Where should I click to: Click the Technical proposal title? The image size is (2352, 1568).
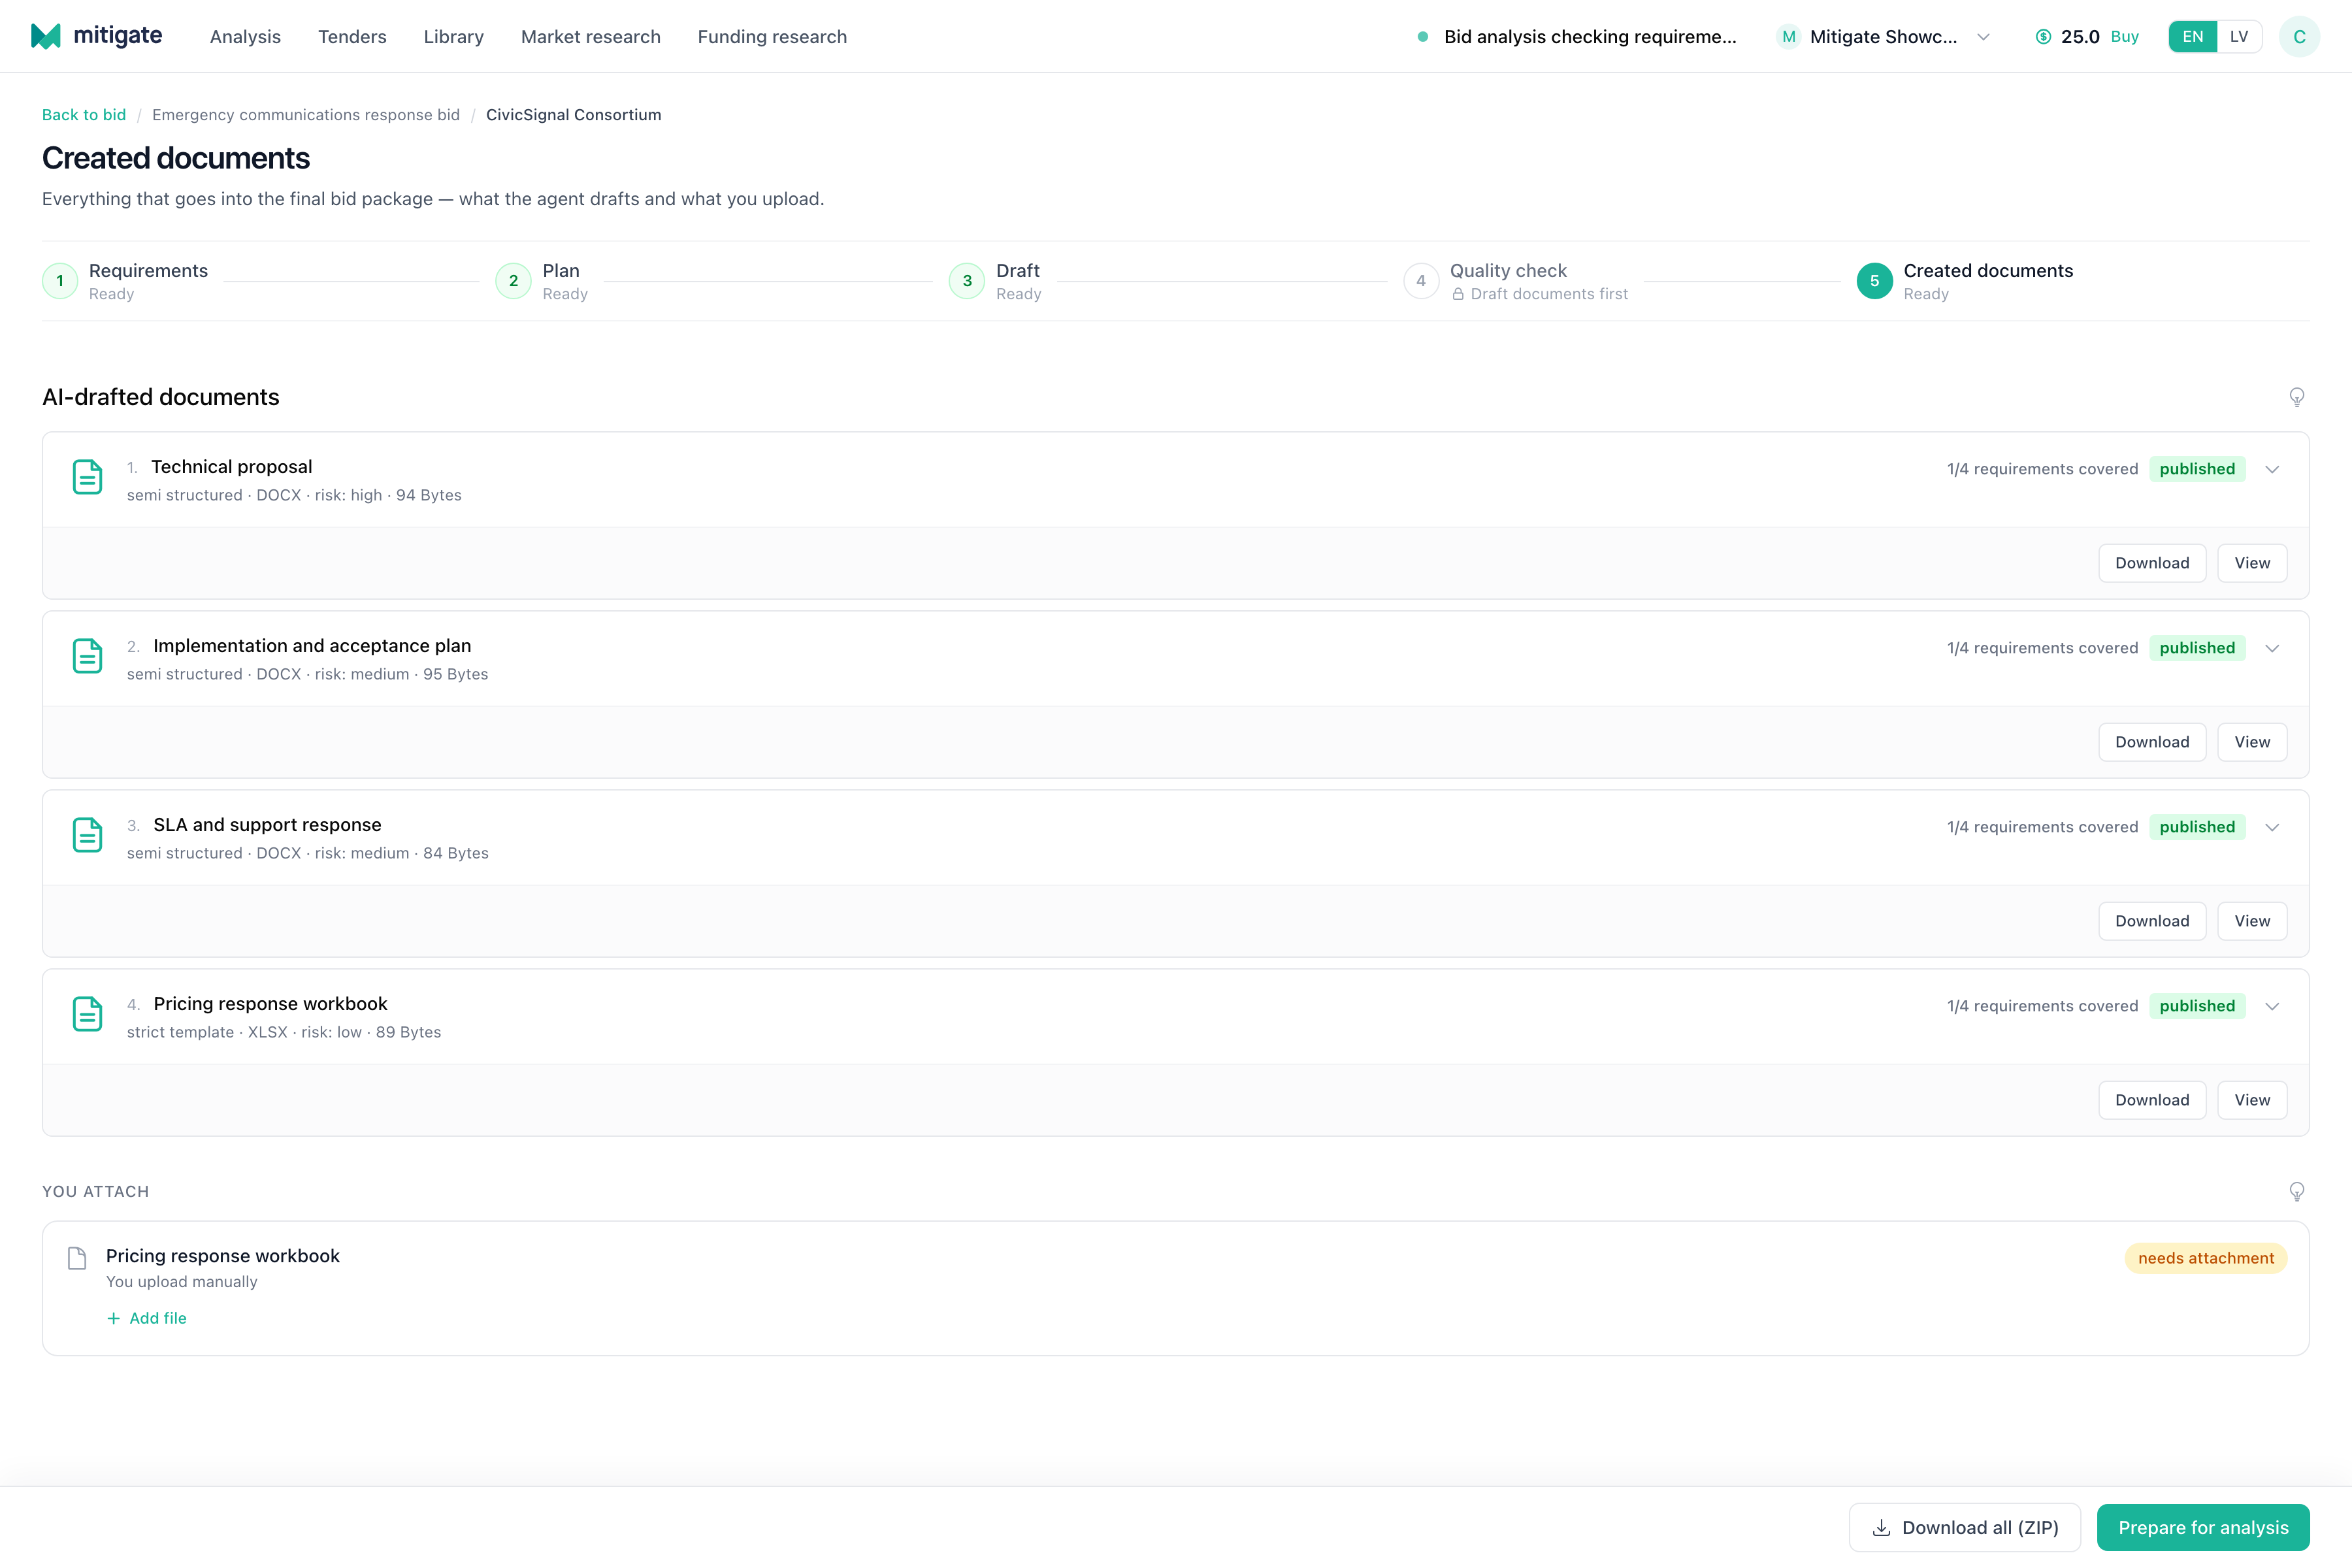(231, 467)
